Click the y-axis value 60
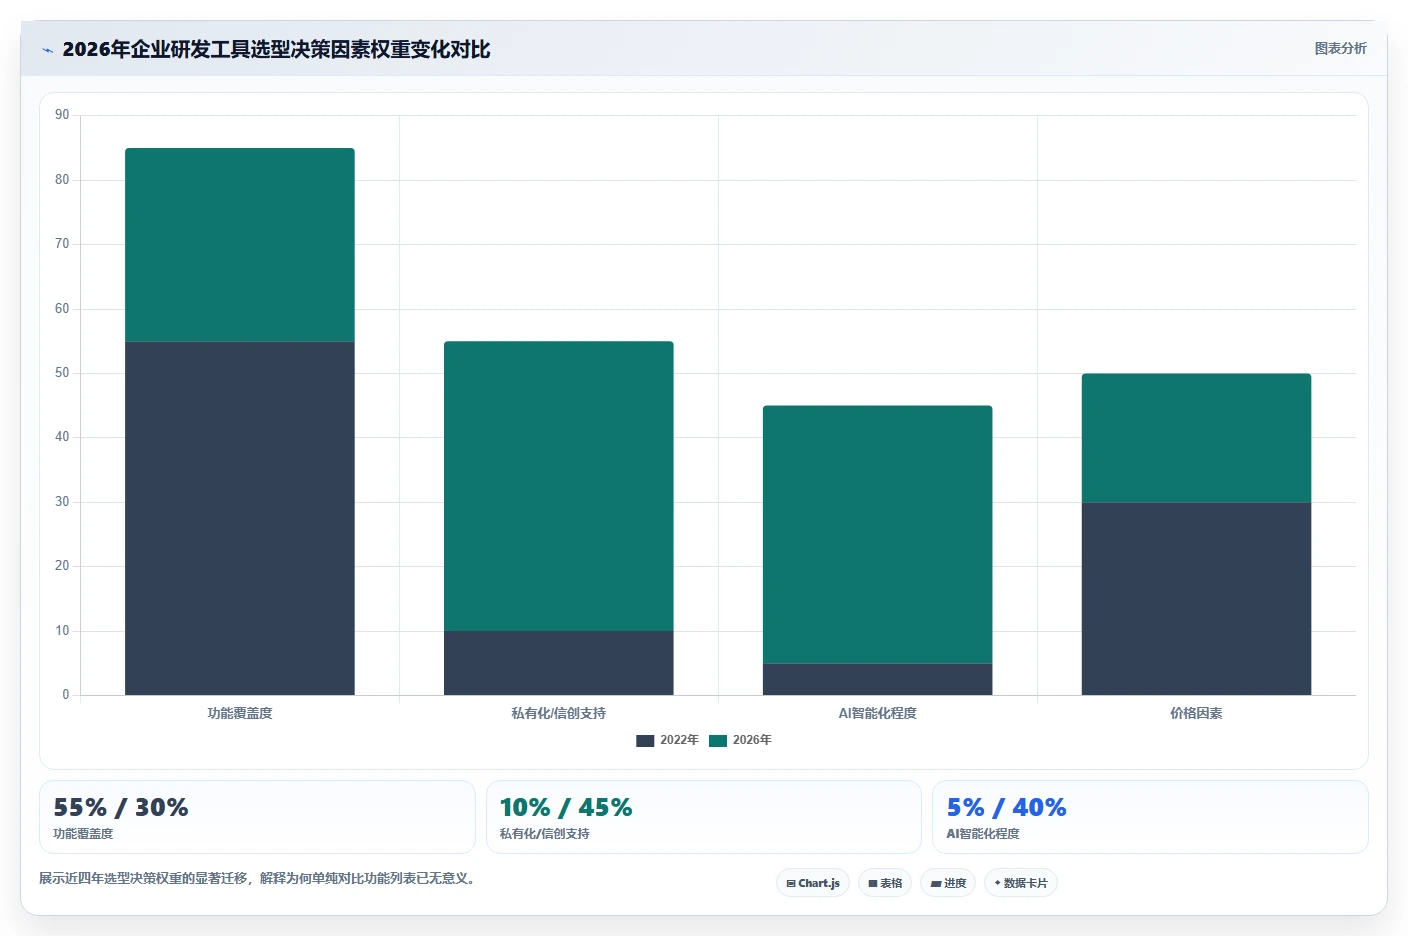Viewport: 1408px width, 936px height. click(62, 309)
